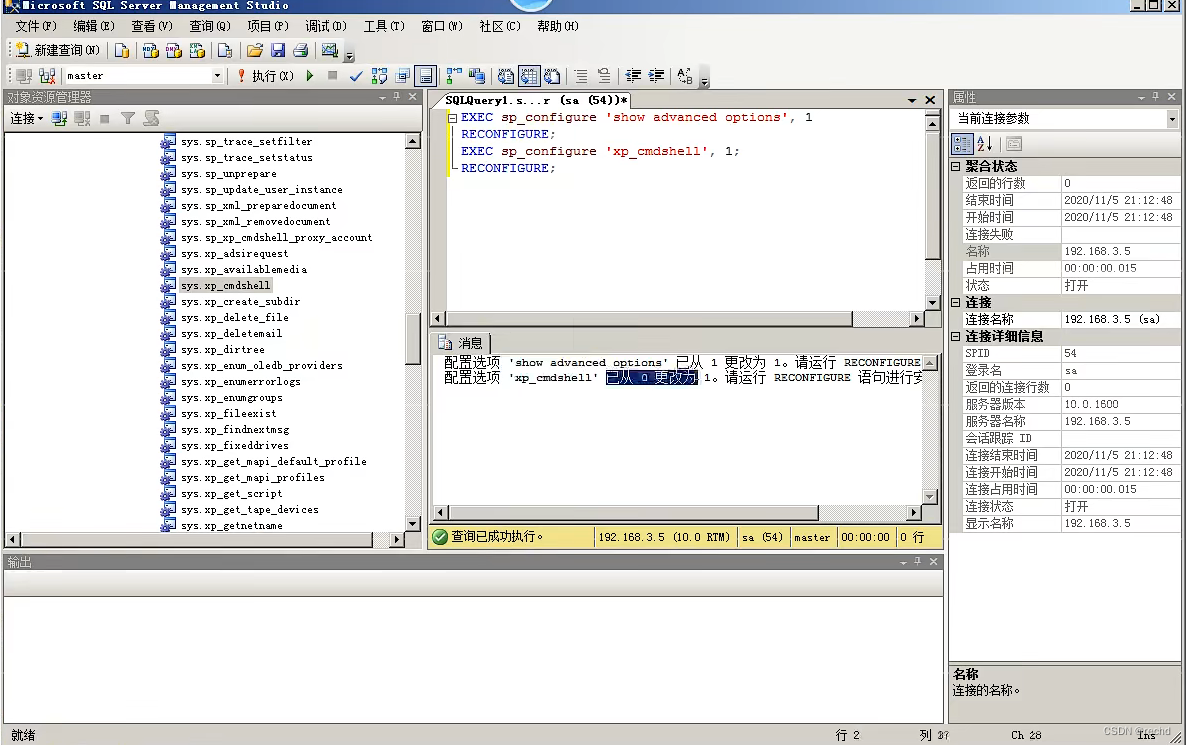Click the Object Explorer stop icon
1186x745 pixels.
point(105,119)
